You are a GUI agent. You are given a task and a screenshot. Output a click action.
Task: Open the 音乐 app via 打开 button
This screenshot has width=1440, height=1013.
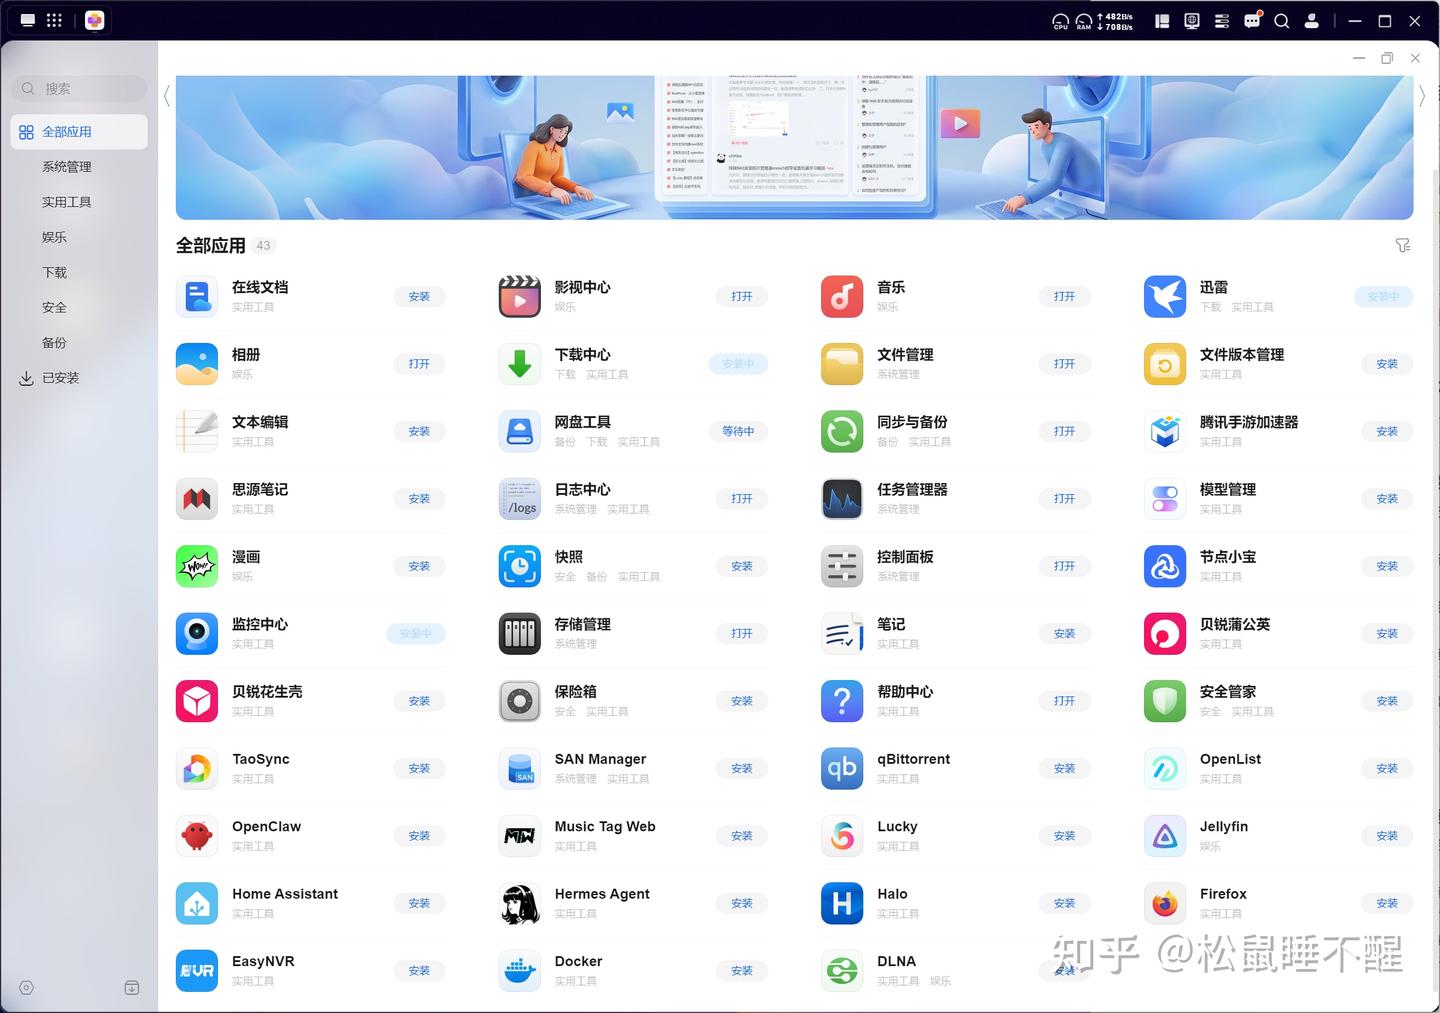click(x=1064, y=297)
